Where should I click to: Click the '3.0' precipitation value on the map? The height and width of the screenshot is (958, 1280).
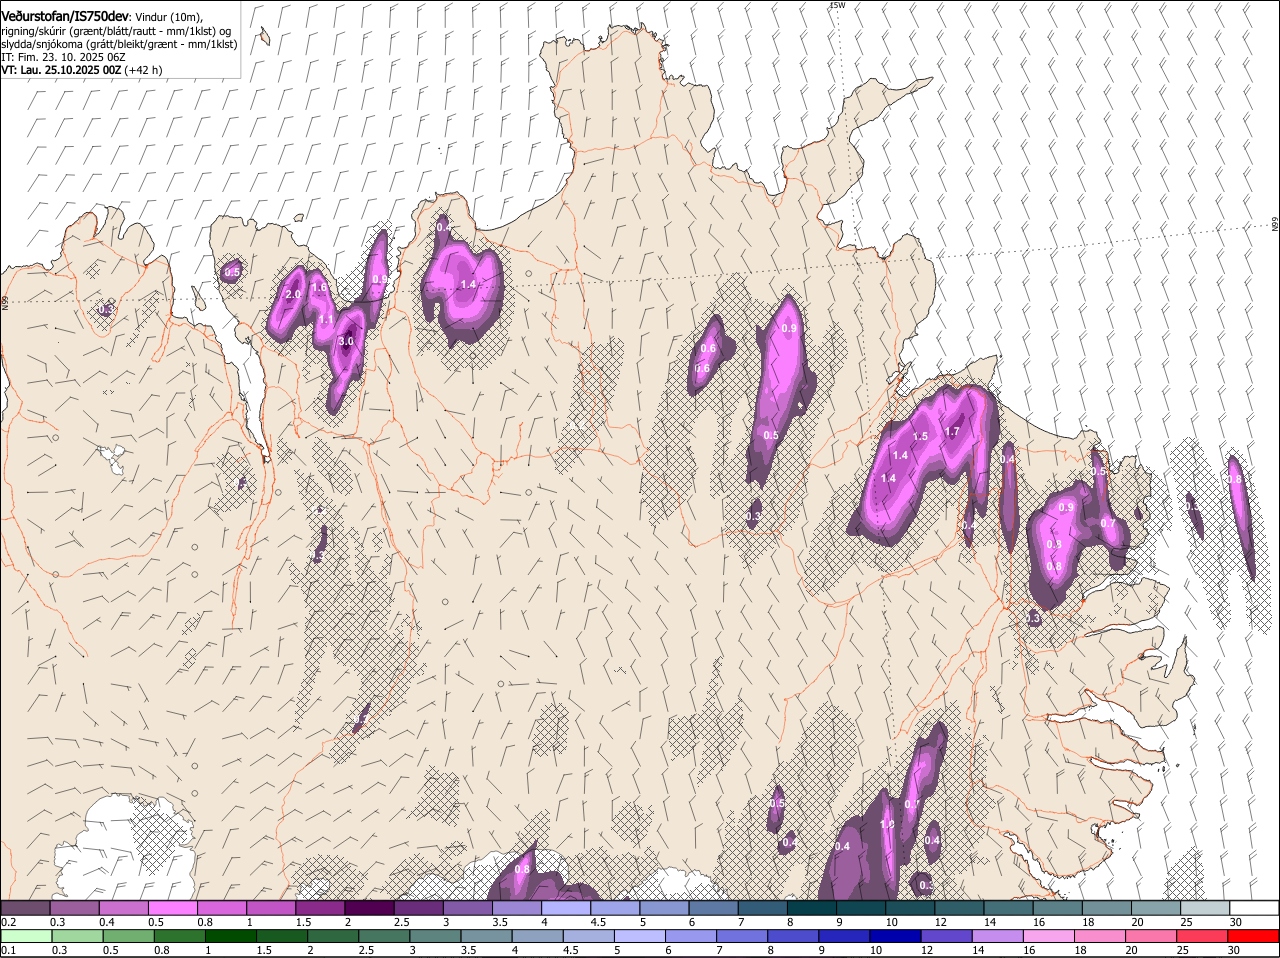(346, 342)
